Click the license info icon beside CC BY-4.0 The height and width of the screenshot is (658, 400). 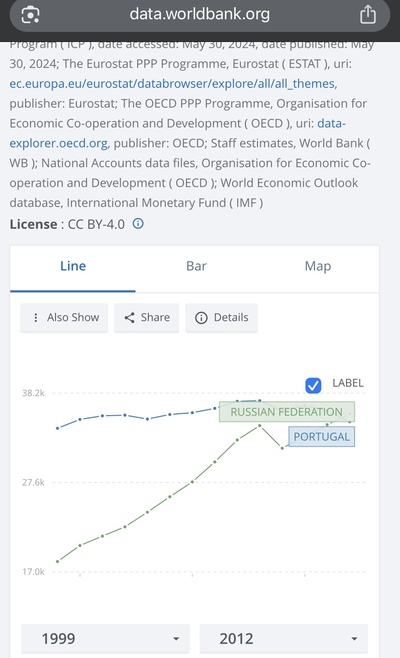(x=138, y=224)
